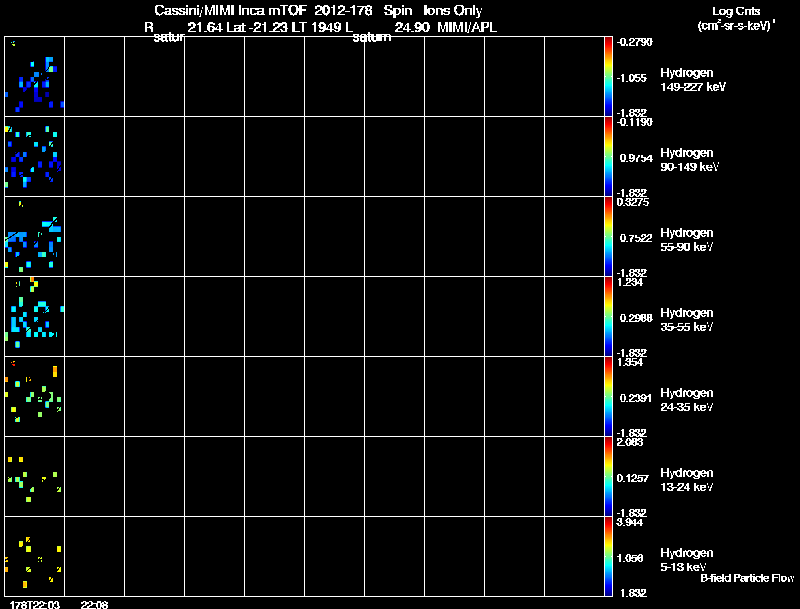Click the '1.354' color scale value
This screenshot has width=800, height=609.
630,362
